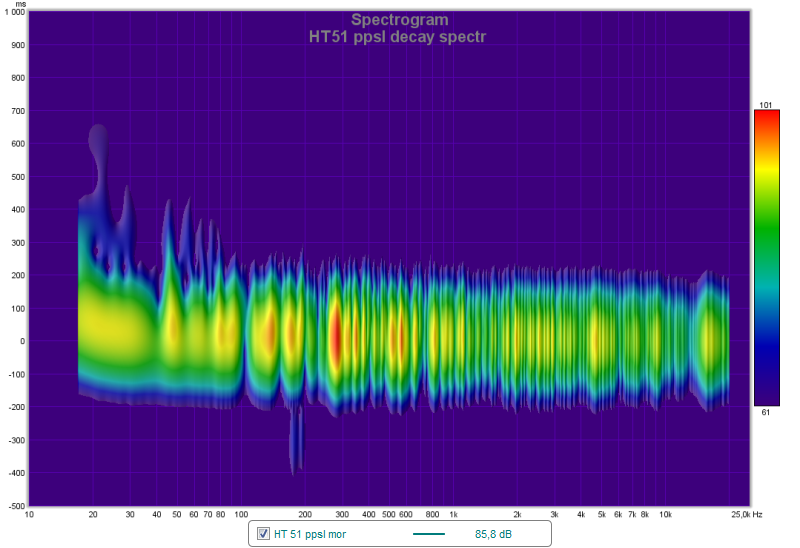Click the 50 frequency axis label
The height and width of the screenshot is (548, 800).
click(x=177, y=514)
